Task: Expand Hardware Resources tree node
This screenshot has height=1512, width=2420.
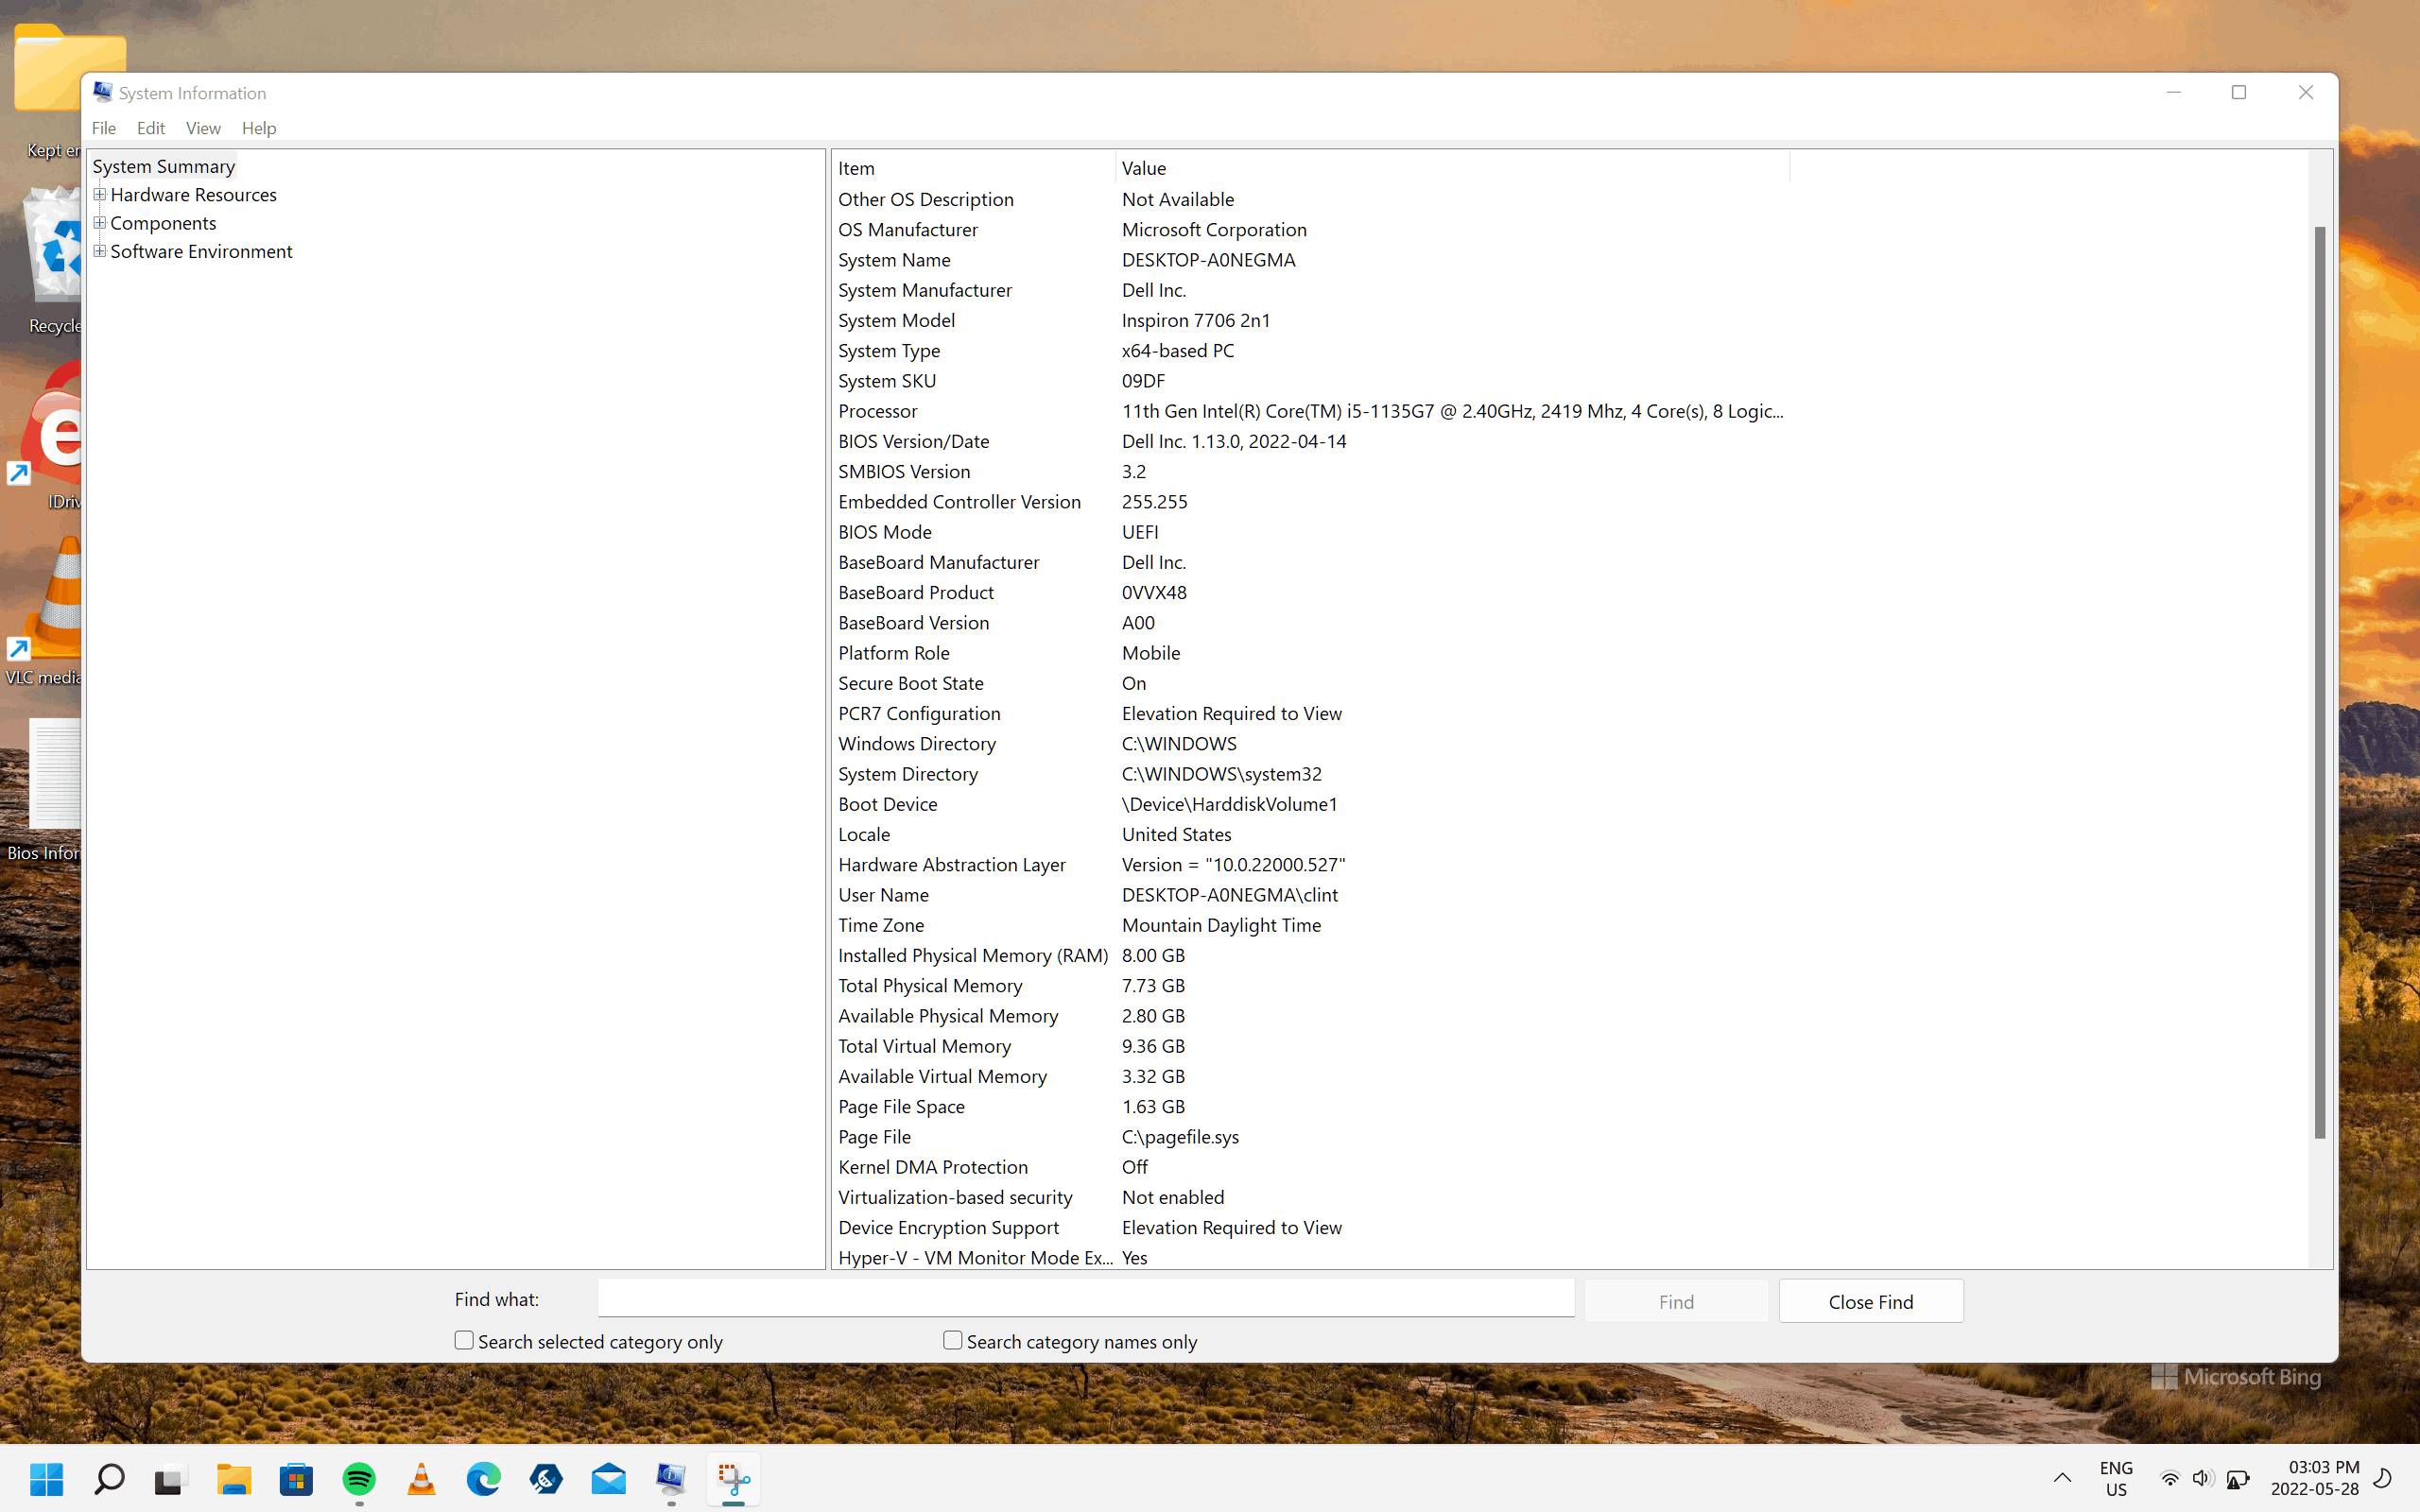Action: pyautogui.click(x=99, y=194)
